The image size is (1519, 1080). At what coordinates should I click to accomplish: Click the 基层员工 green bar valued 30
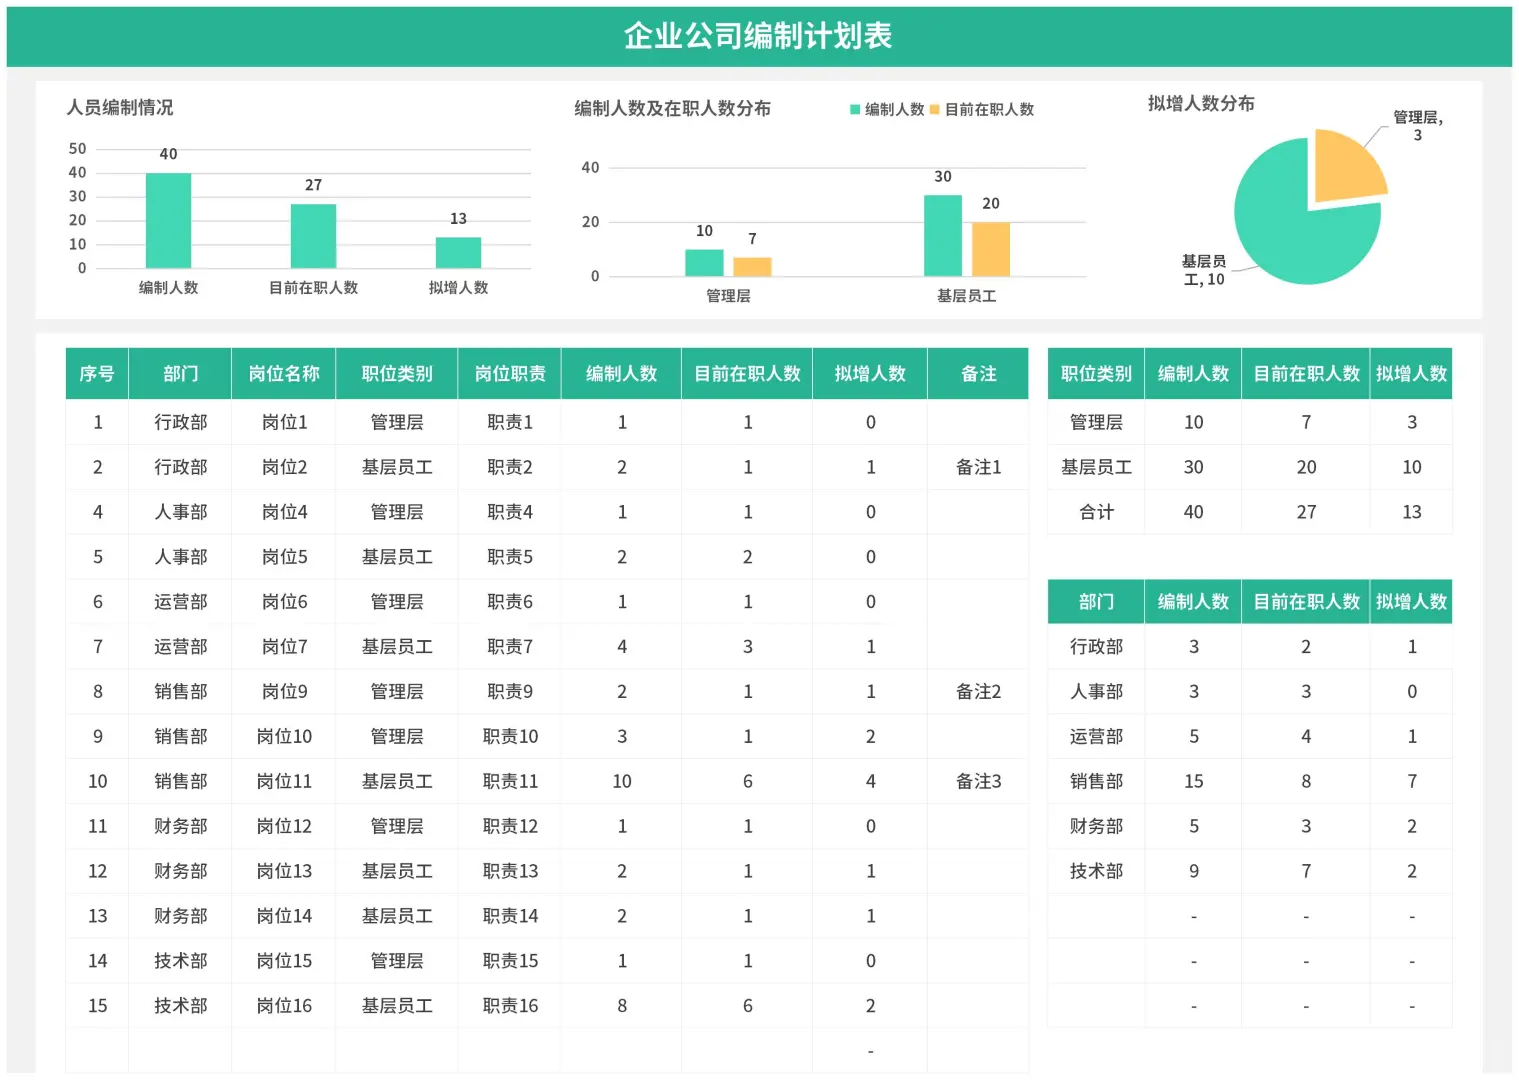[x=943, y=235]
